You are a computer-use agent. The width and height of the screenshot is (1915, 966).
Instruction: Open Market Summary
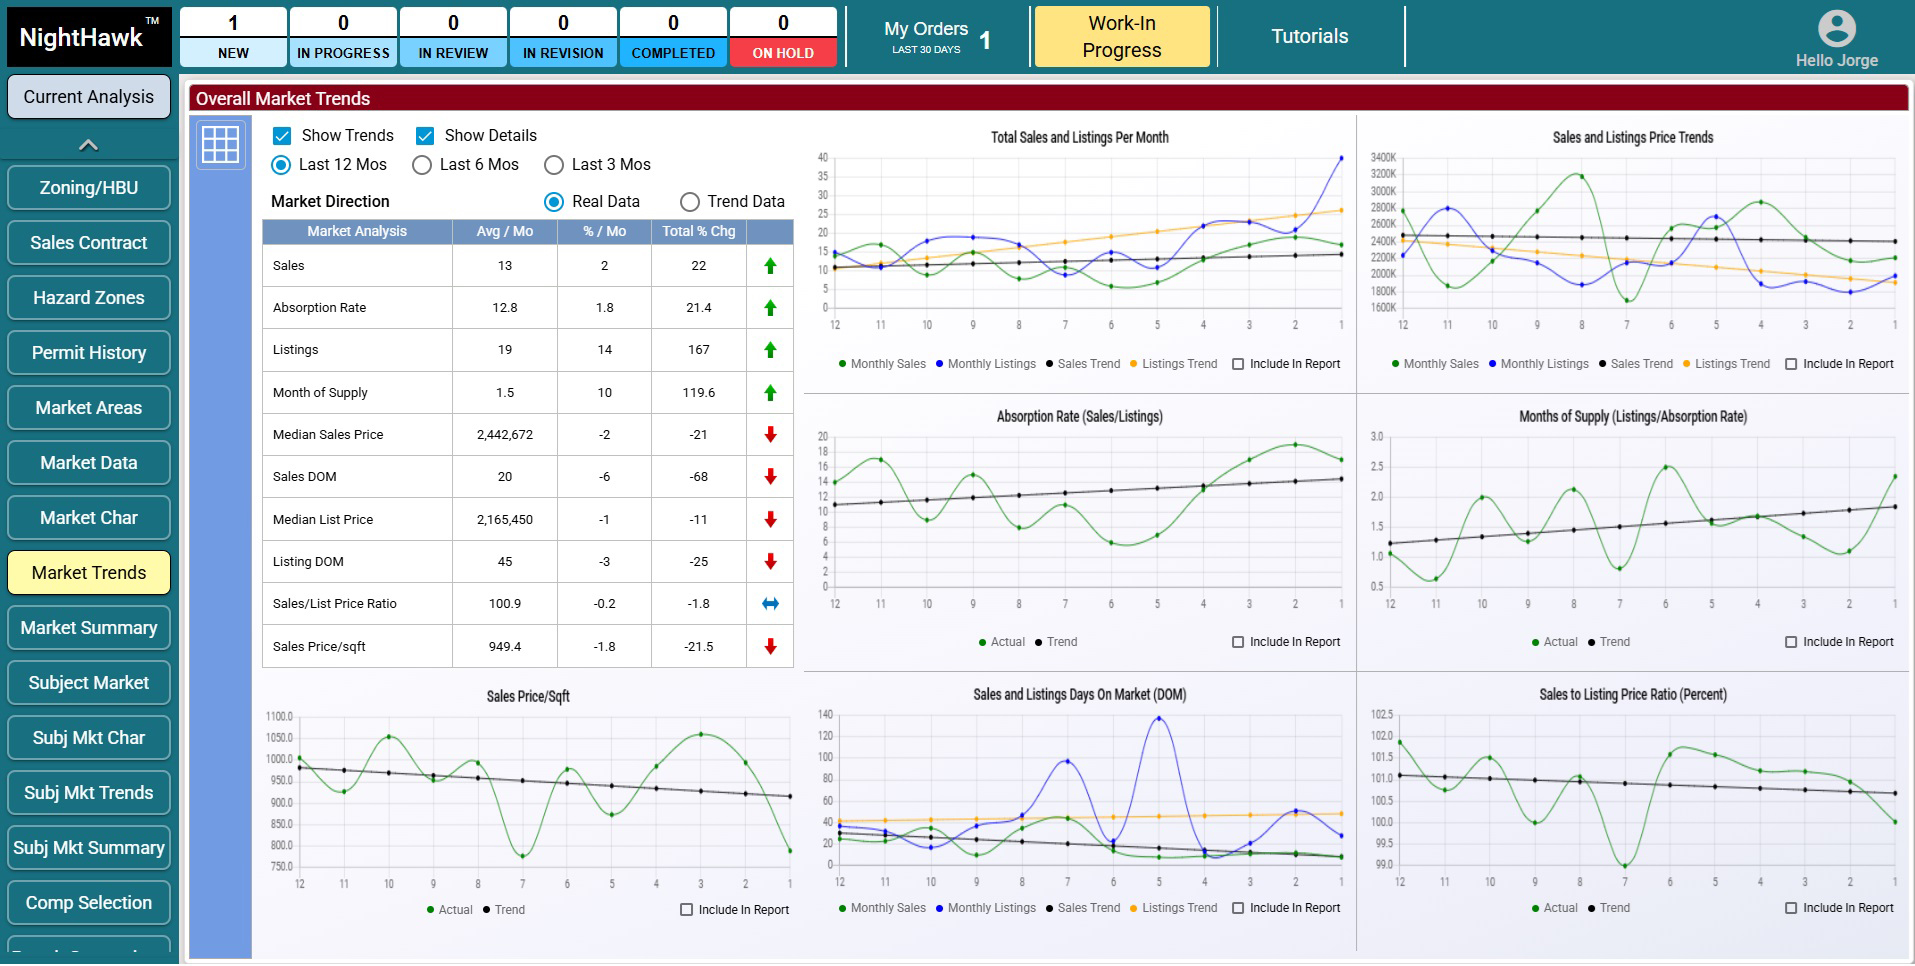pyautogui.click(x=89, y=628)
